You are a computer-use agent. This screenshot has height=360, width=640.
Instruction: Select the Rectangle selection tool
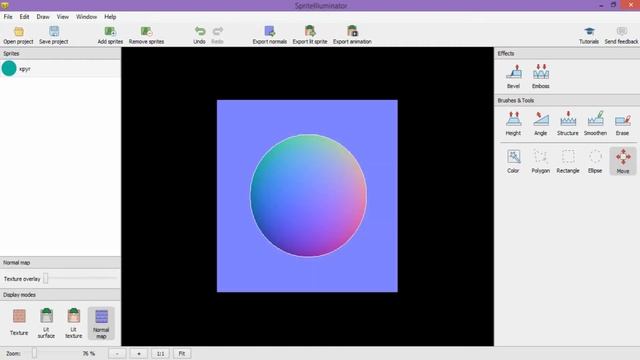[568, 161]
